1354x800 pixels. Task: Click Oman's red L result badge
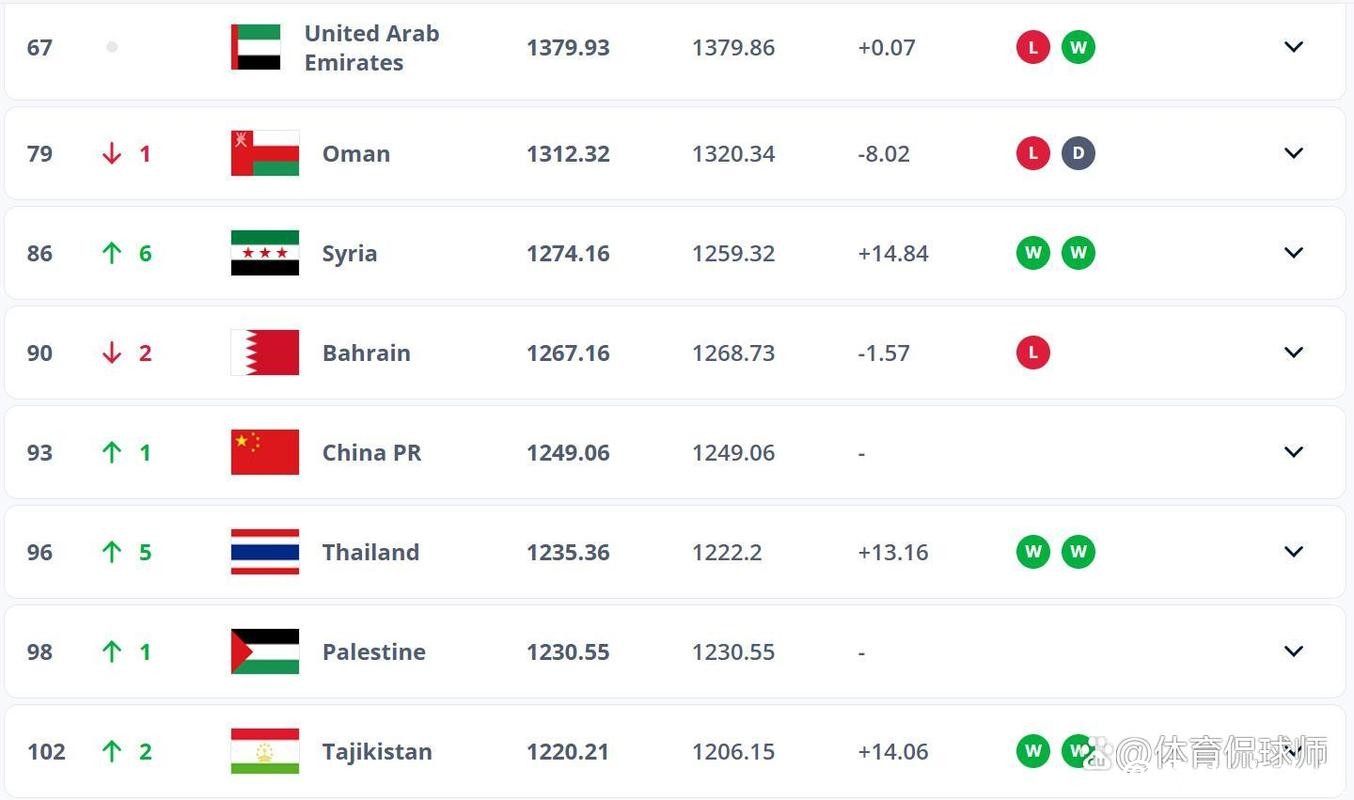click(x=1033, y=153)
